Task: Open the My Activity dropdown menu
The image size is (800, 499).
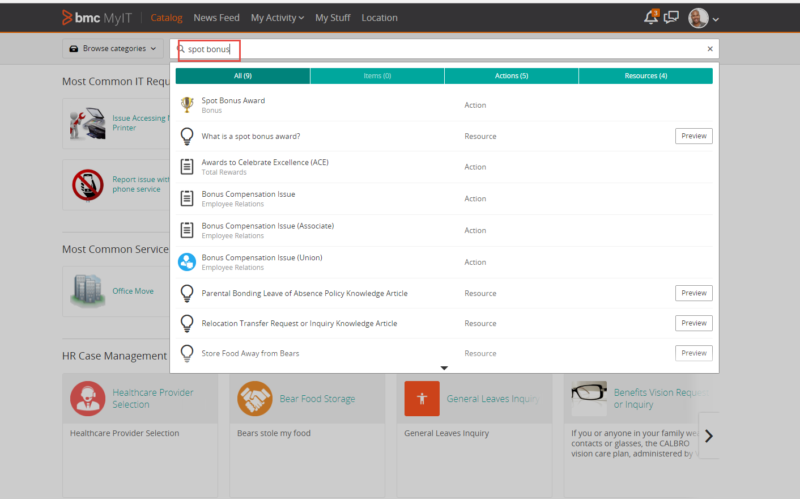Action: pyautogui.click(x=278, y=18)
